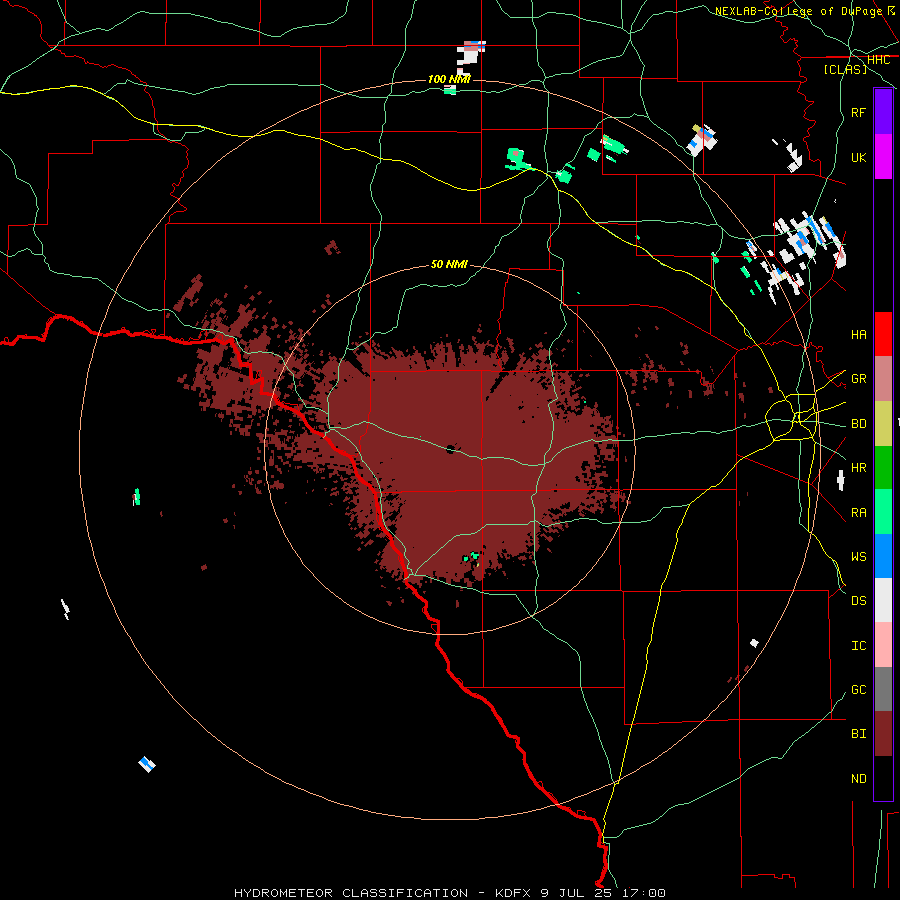900x900 pixels.
Task: Click the RA legend label
Action: (x=859, y=513)
